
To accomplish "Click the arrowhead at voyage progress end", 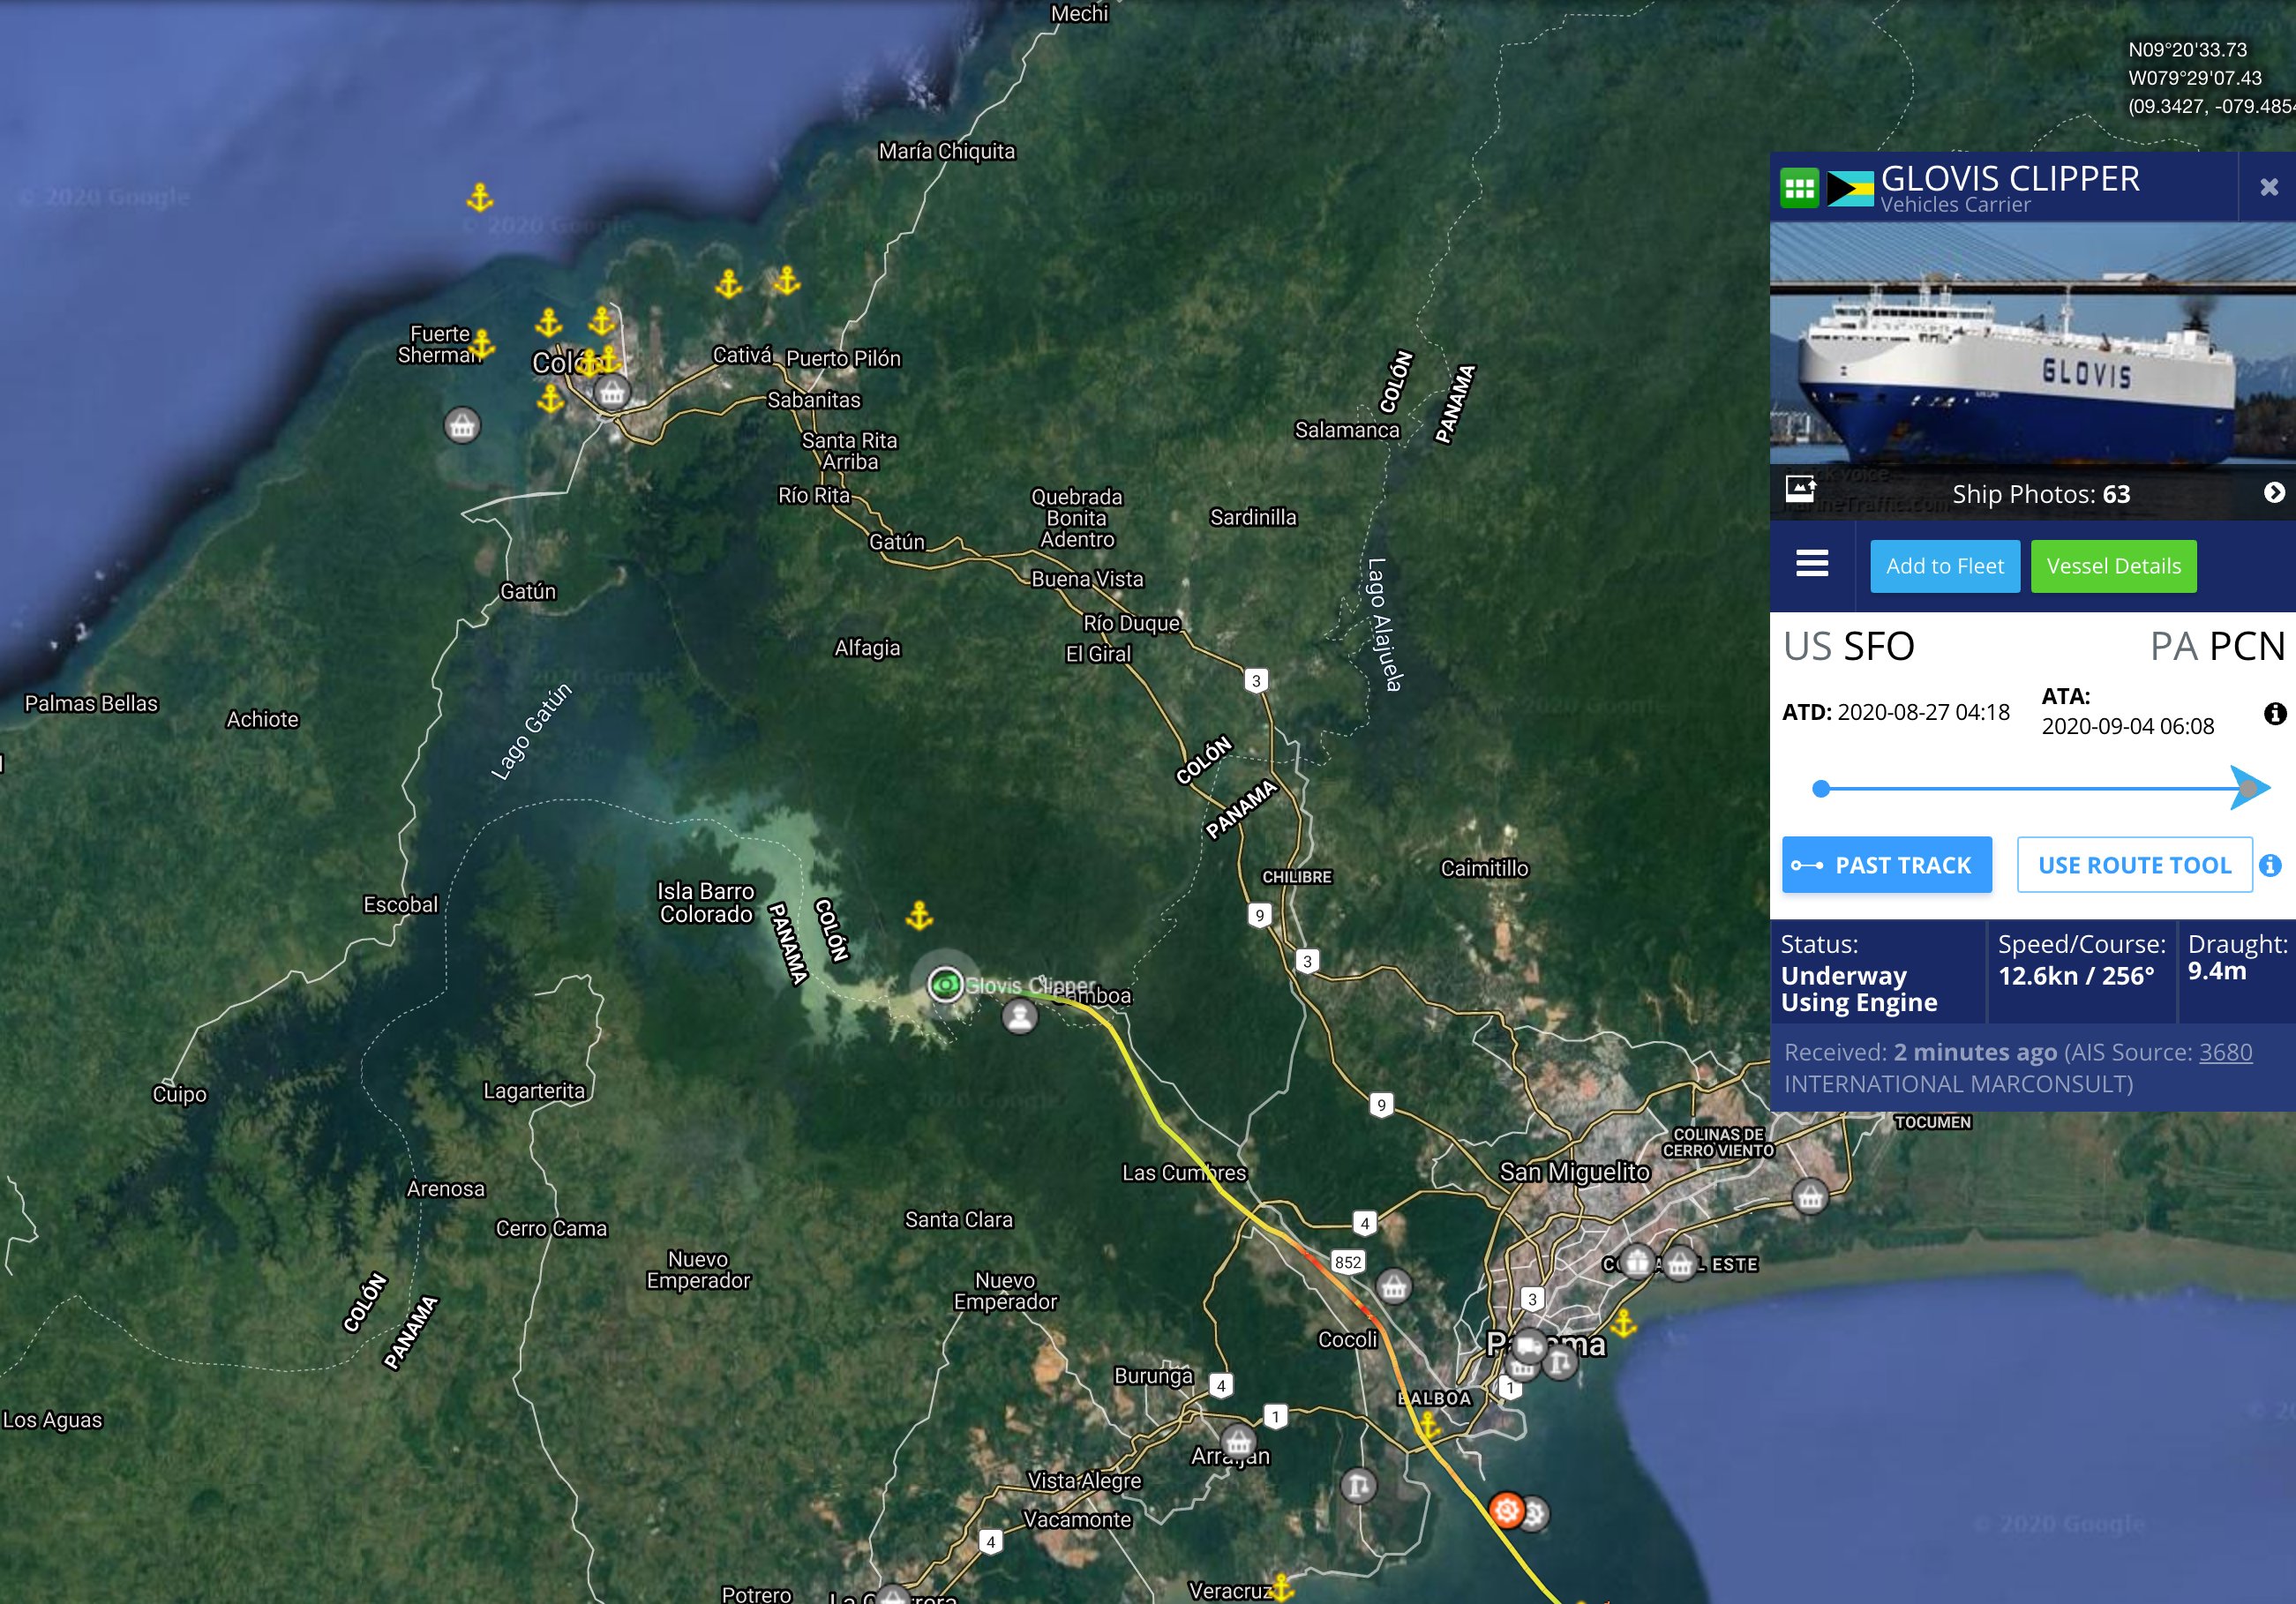I will [x=2250, y=788].
